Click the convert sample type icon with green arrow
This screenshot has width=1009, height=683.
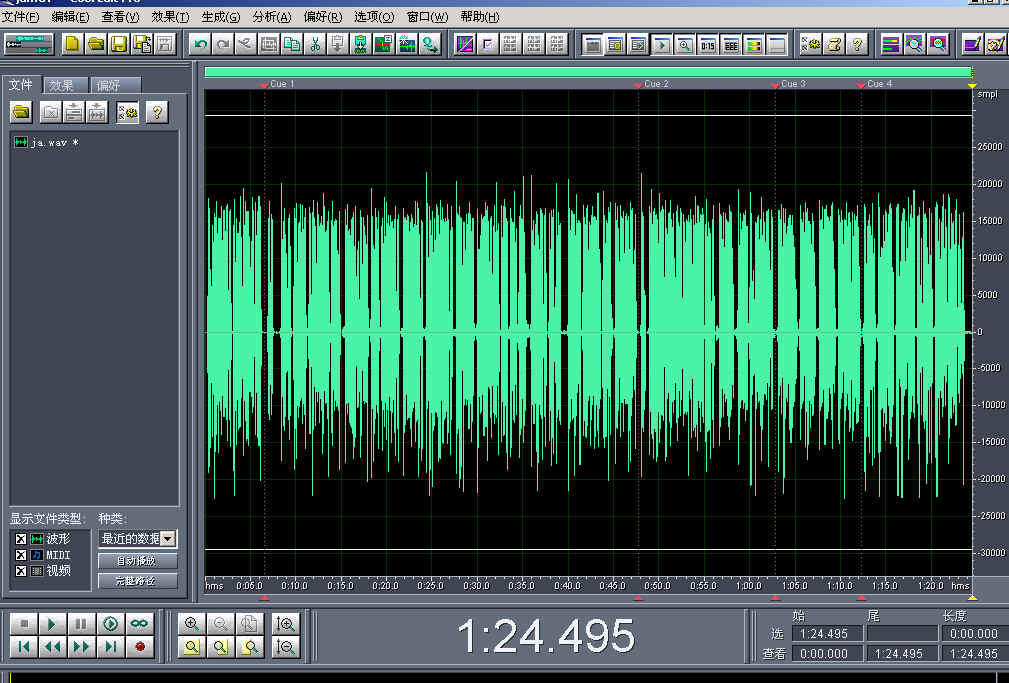(x=430, y=44)
